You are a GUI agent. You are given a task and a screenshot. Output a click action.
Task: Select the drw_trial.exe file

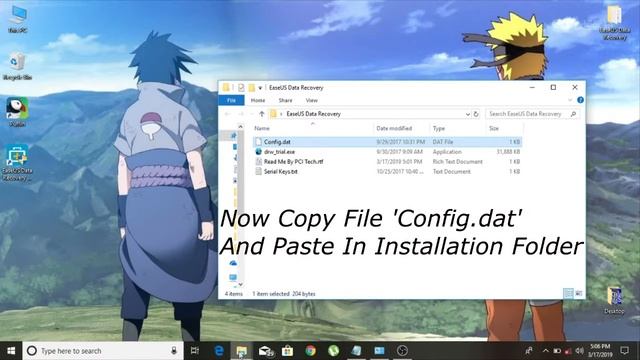pos(387,151)
